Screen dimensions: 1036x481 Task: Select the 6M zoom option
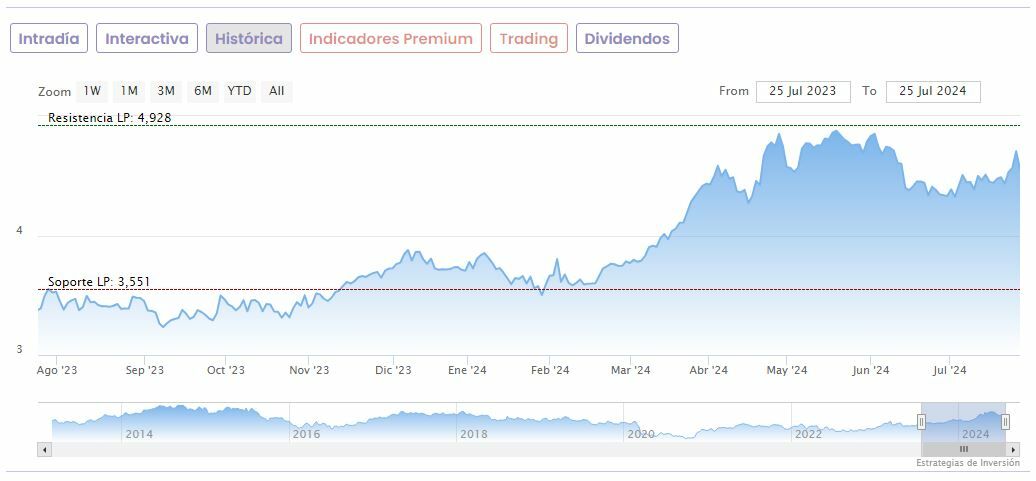tap(203, 91)
